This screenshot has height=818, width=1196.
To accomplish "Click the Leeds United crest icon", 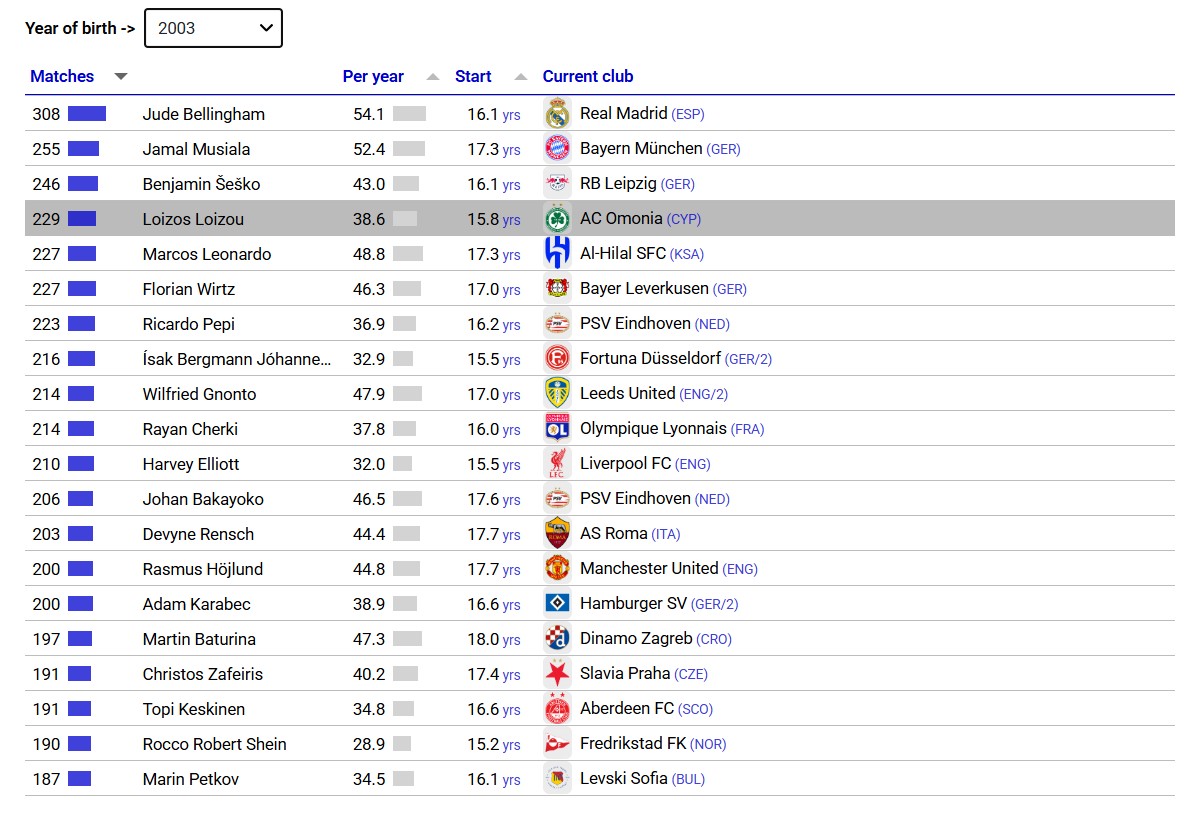I will 558,394.
